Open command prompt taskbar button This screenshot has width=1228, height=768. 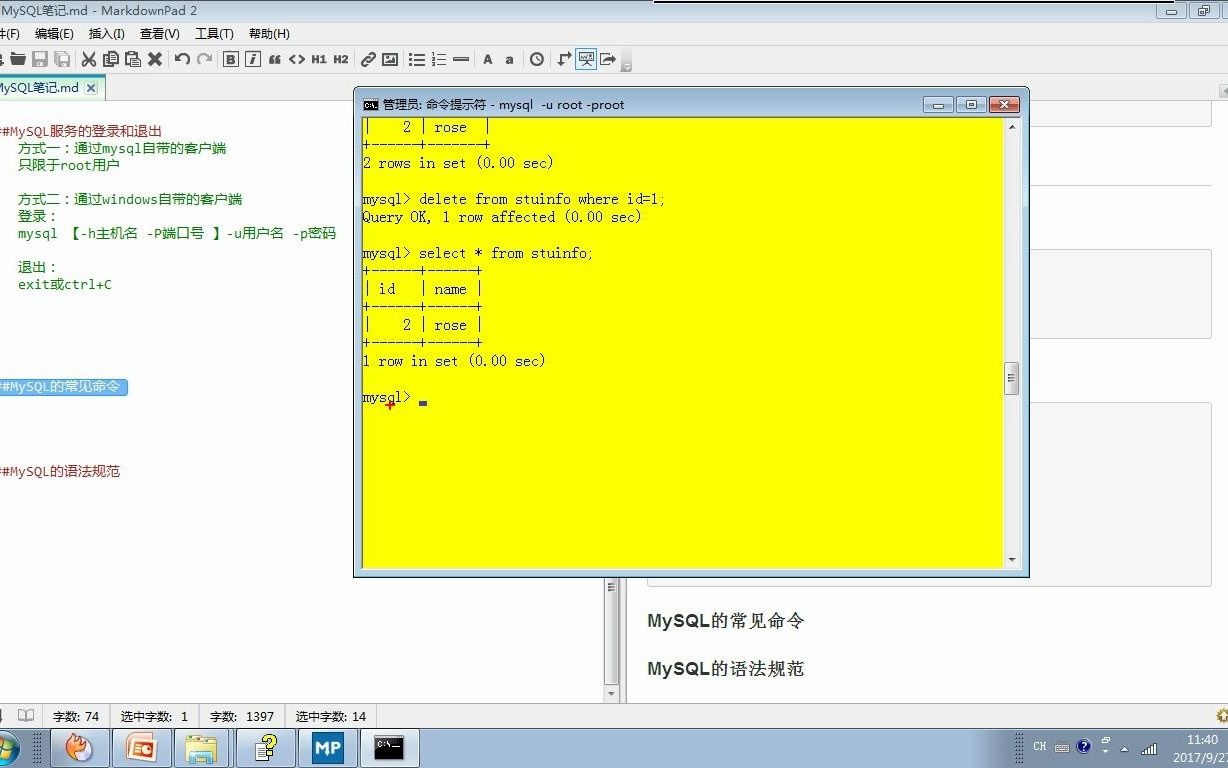pyautogui.click(x=388, y=748)
